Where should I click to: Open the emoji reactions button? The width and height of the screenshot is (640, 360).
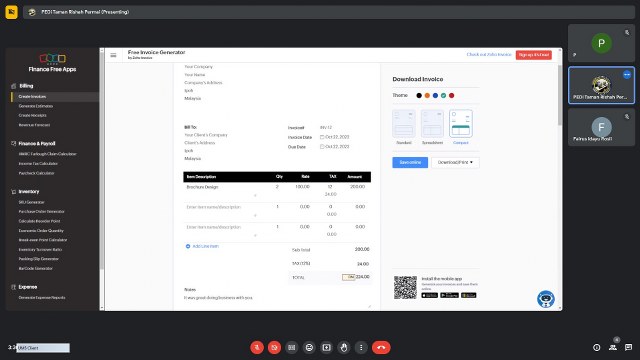pyautogui.click(x=309, y=347)
